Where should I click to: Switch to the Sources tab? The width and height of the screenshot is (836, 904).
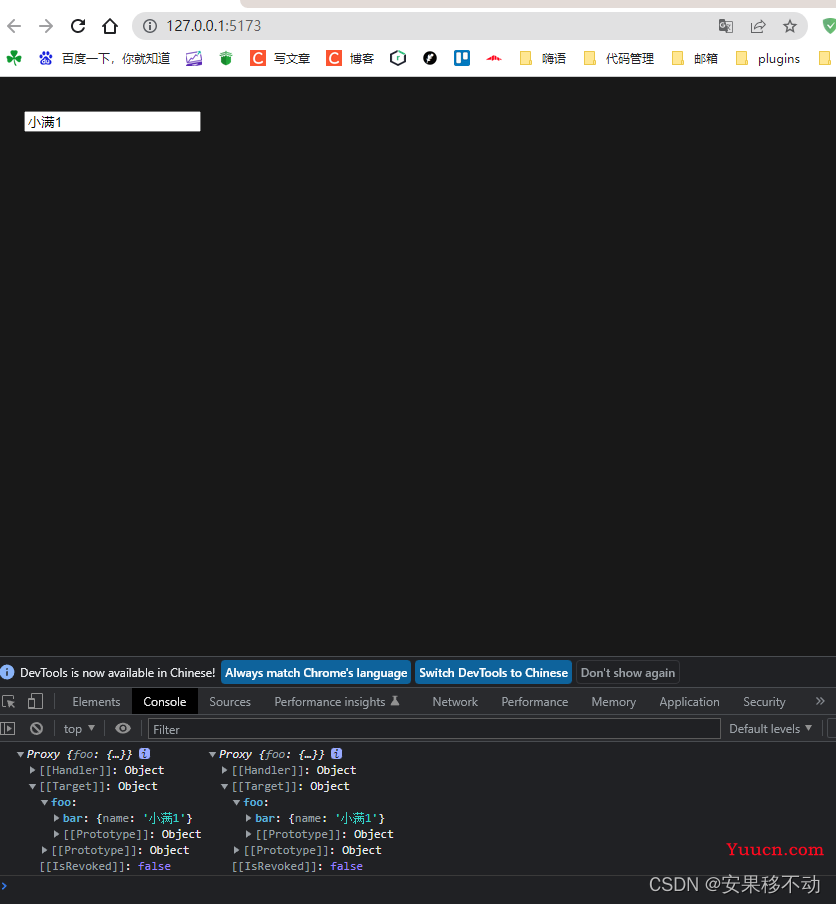pos(230,702)
